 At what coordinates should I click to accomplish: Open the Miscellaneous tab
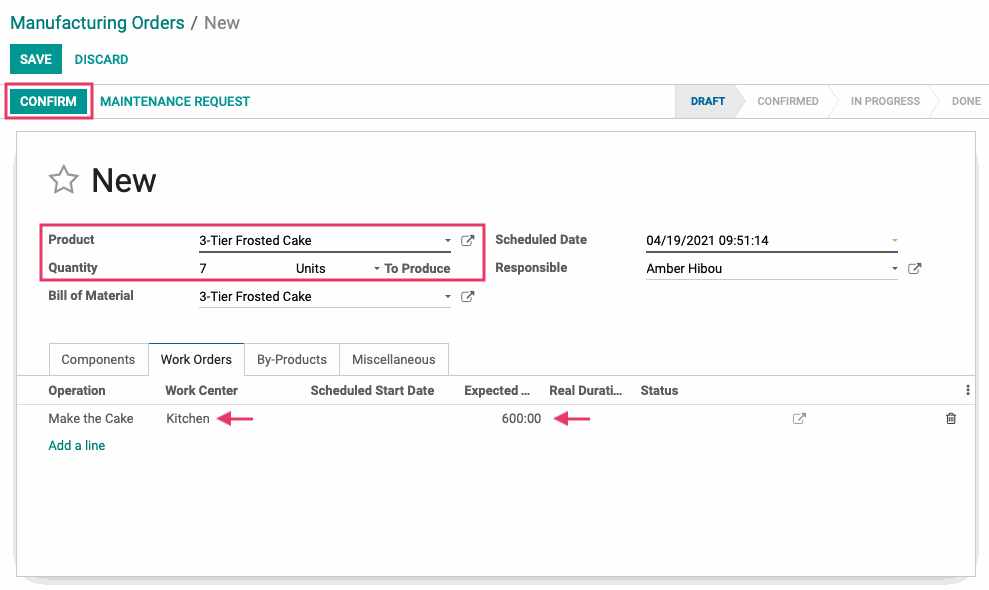coord(394,360)
